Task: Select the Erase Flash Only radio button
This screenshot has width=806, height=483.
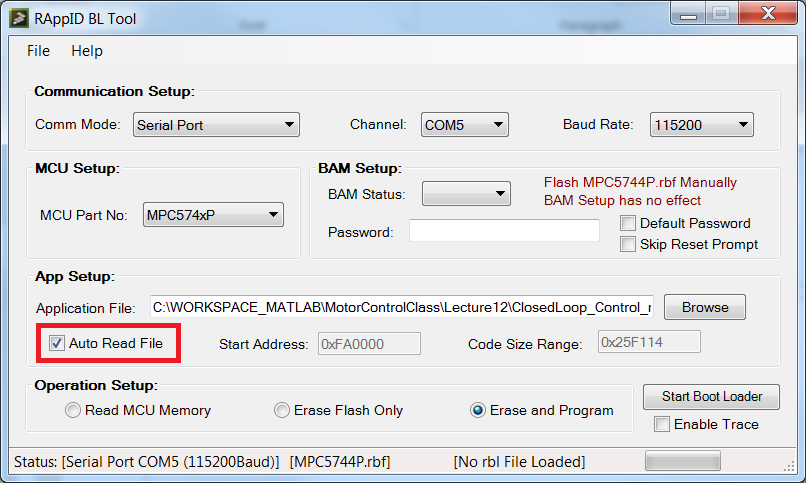Action: click(282, 410)
